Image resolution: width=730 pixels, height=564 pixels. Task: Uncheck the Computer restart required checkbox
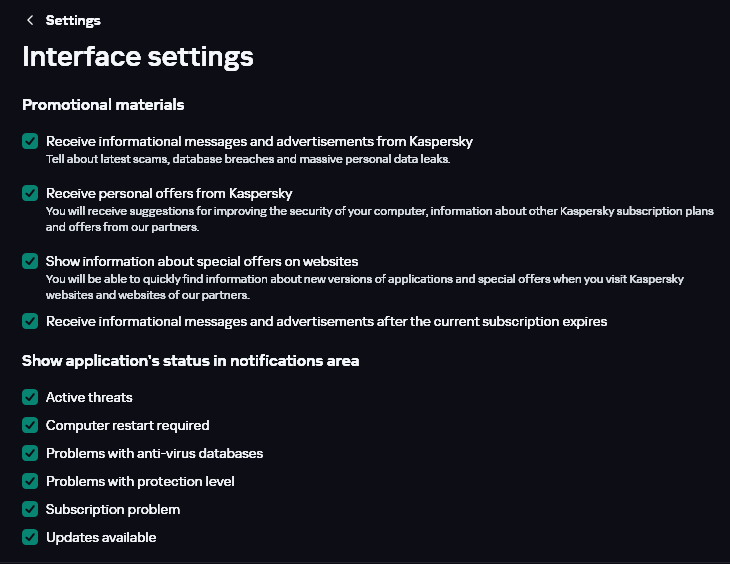(30, 425)
